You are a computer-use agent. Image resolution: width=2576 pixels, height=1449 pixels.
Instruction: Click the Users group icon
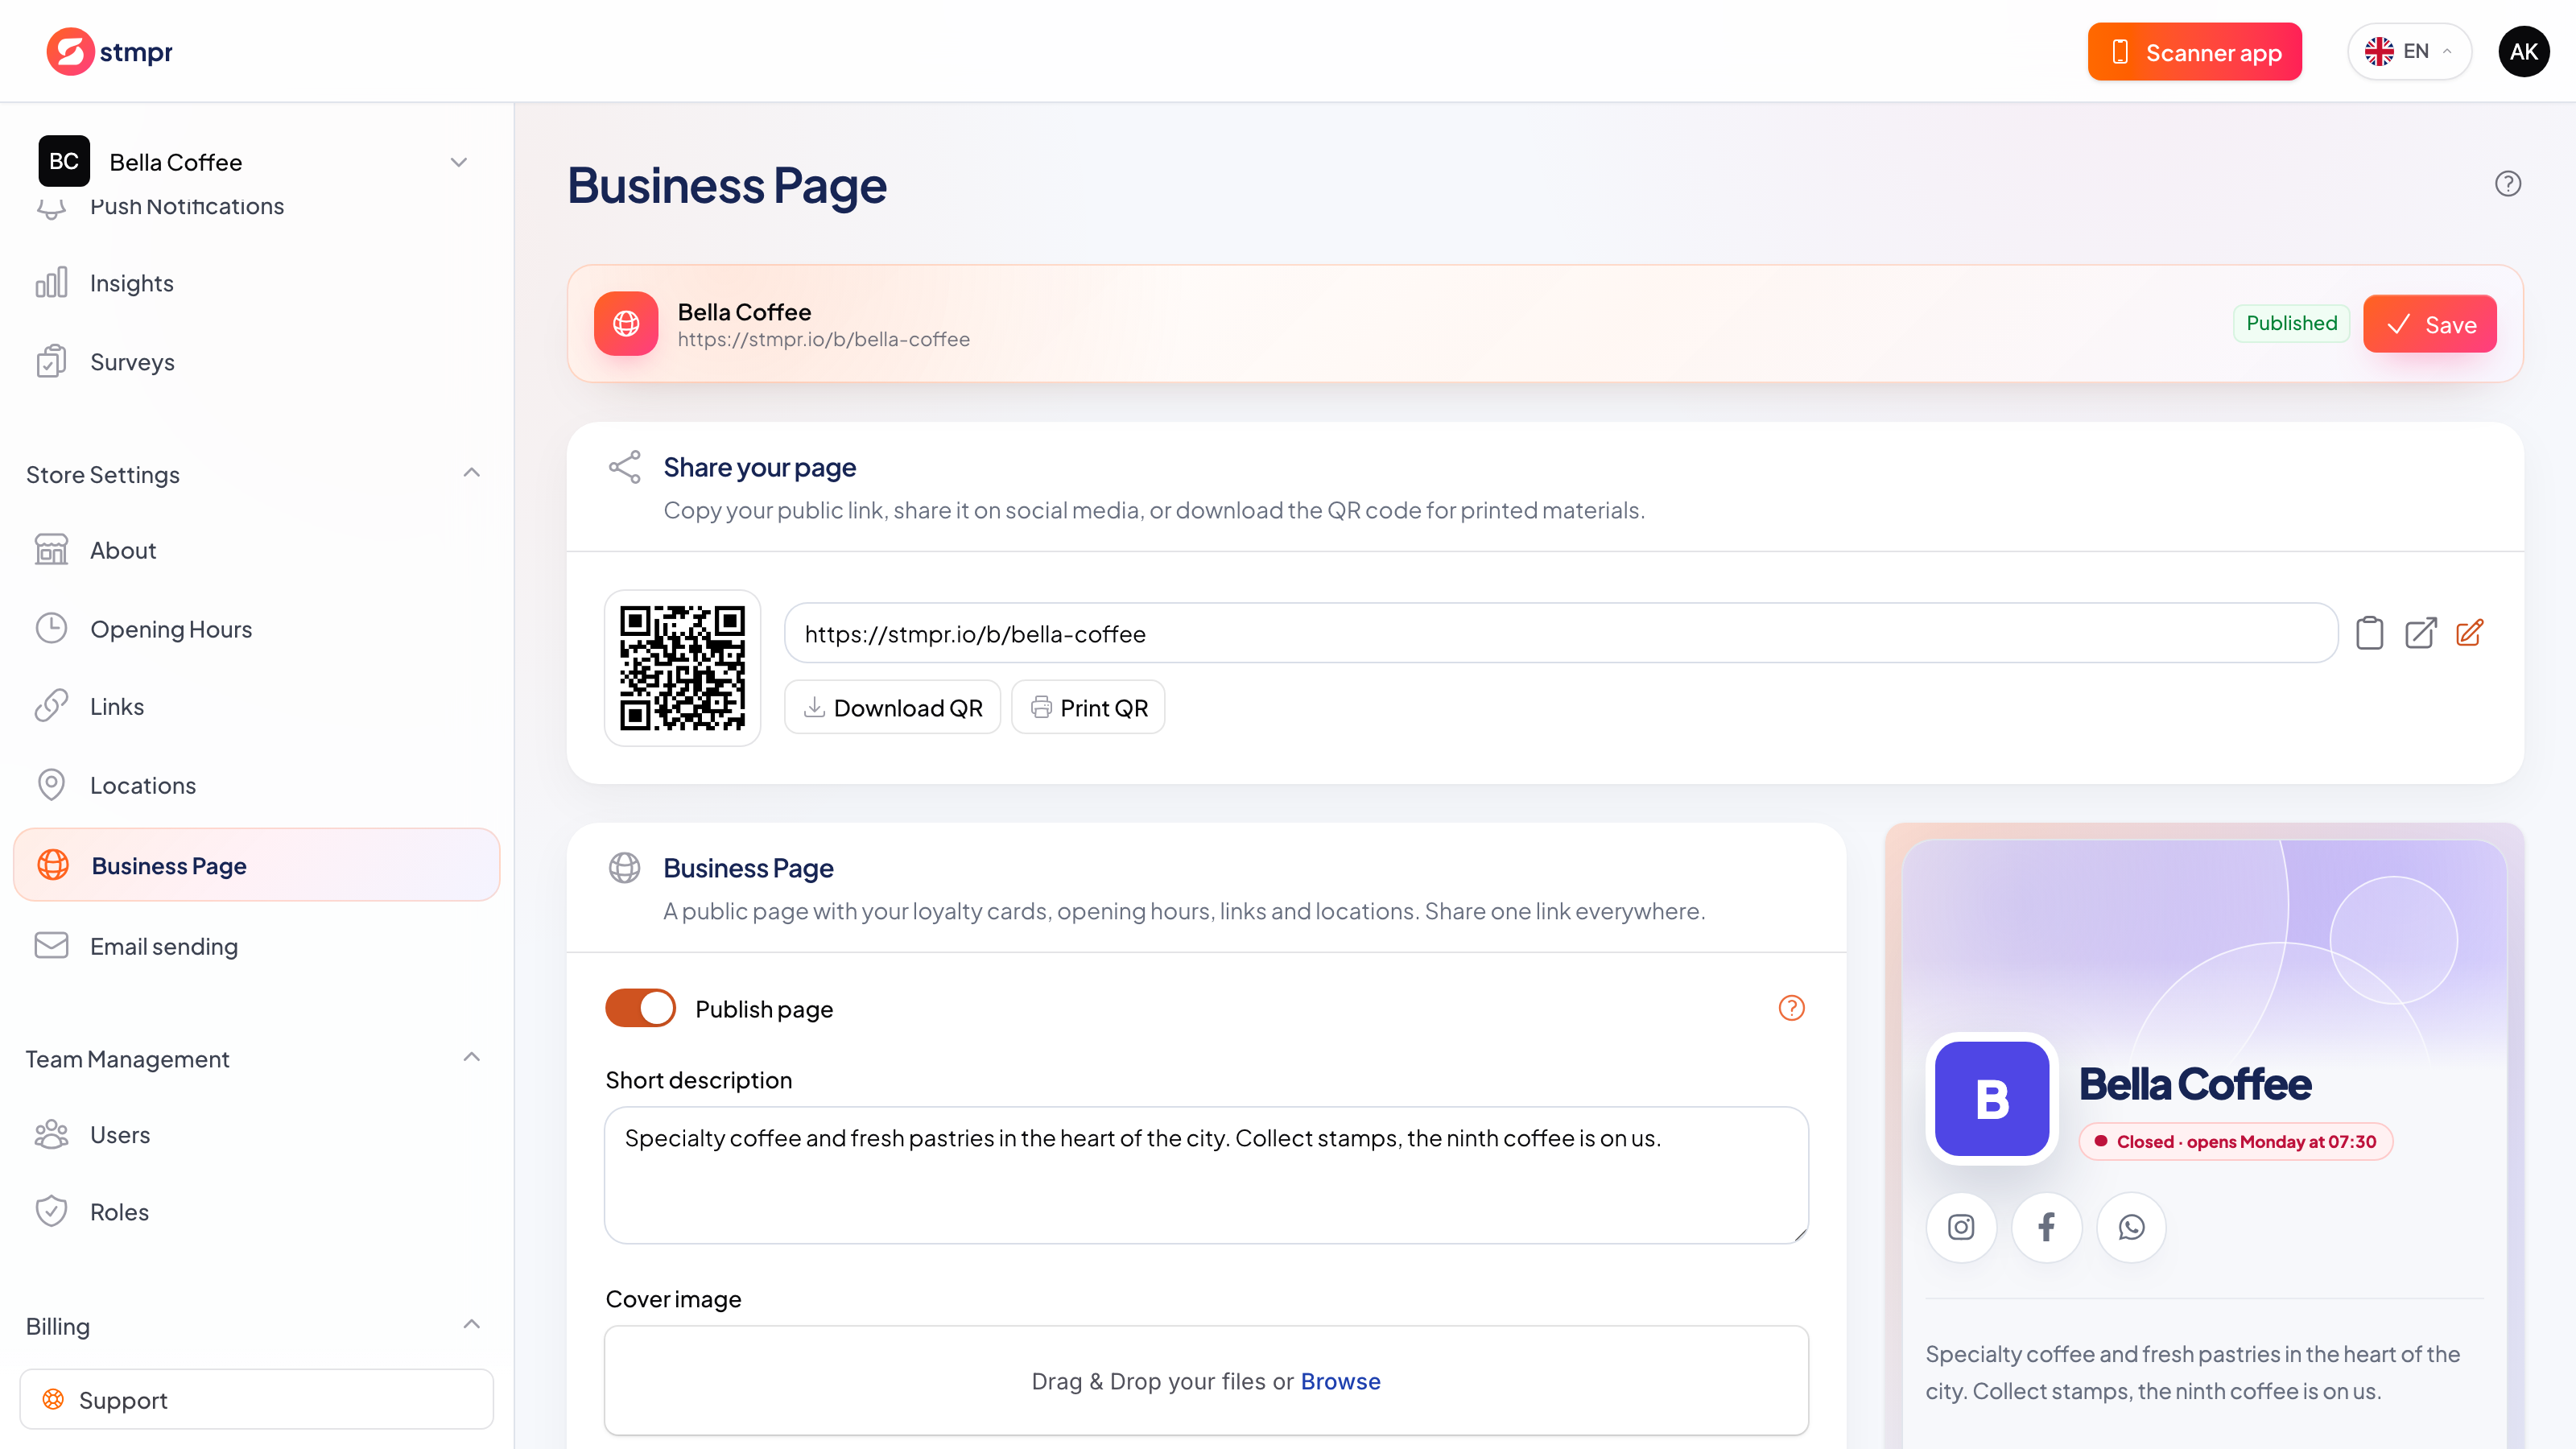[x=51, y=1134]
